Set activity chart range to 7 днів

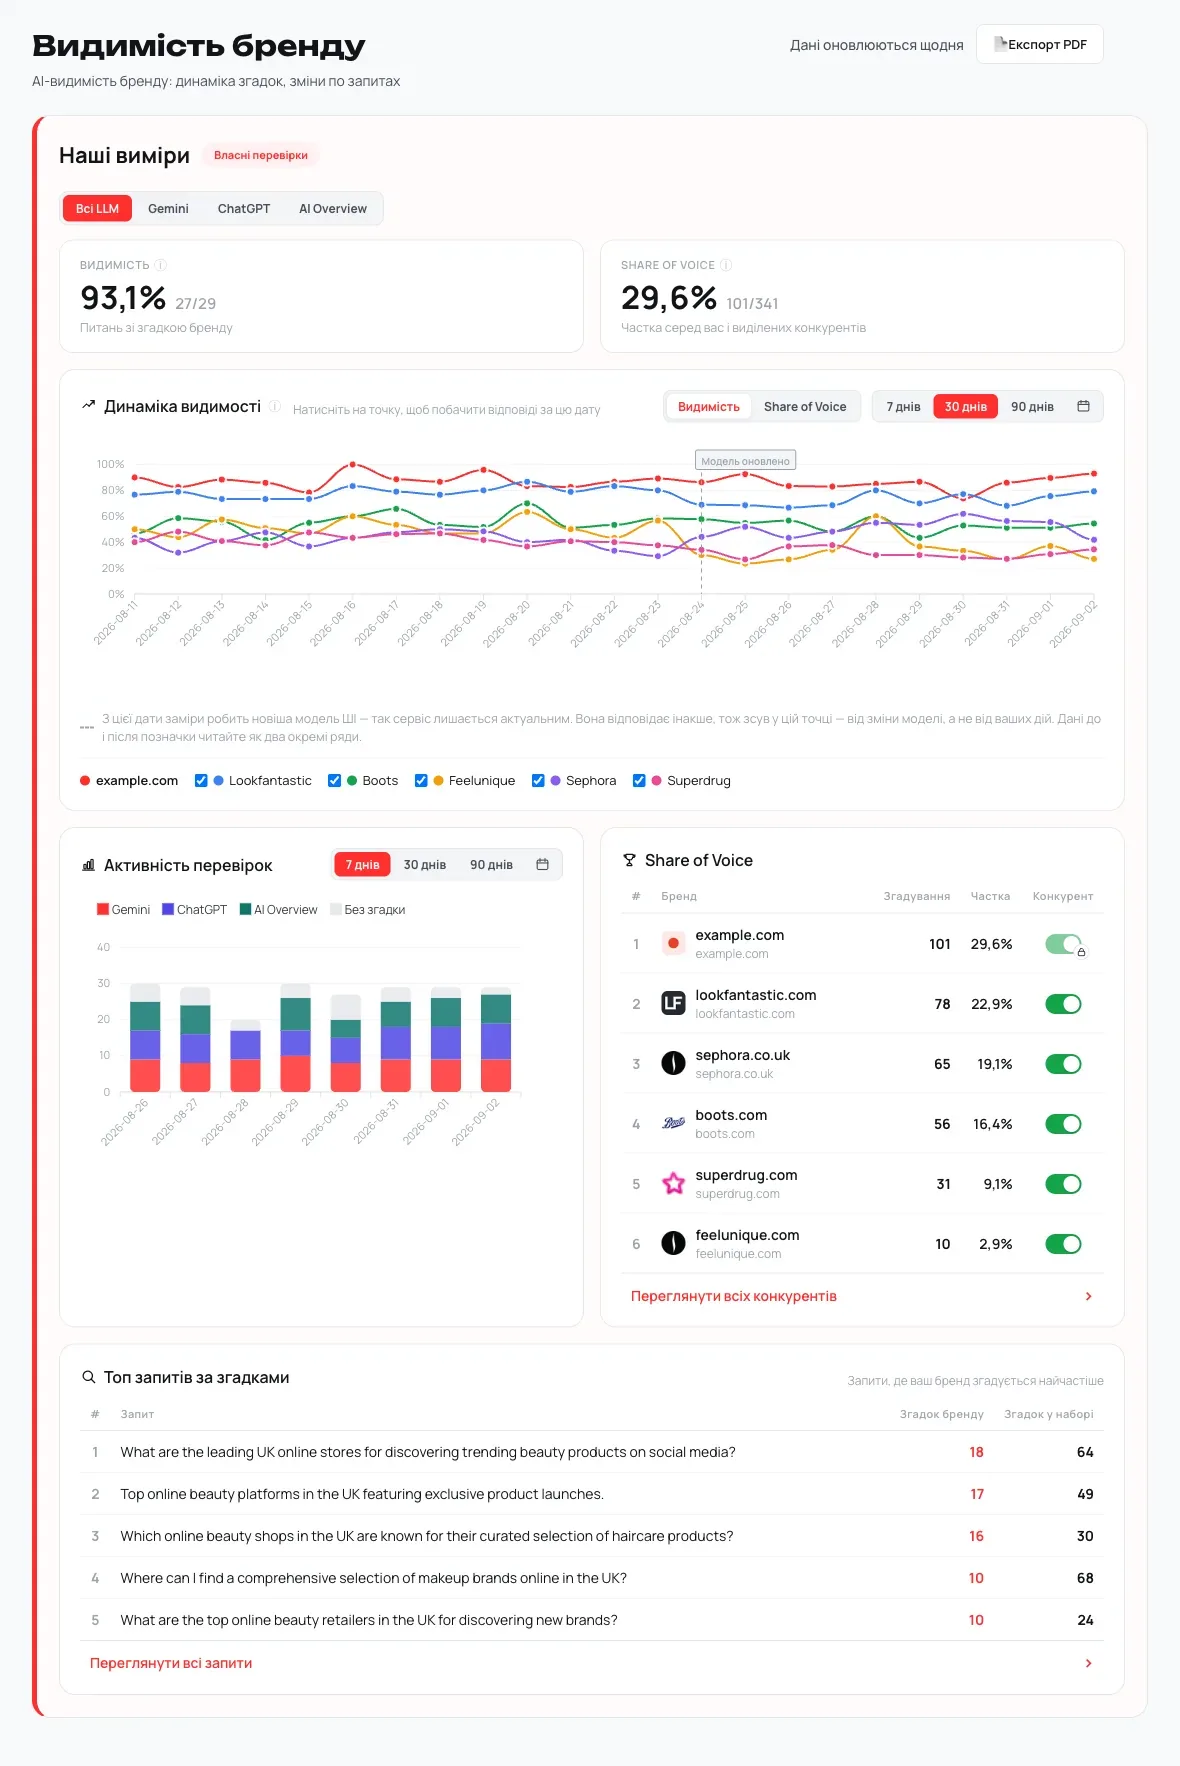point(362,865)
